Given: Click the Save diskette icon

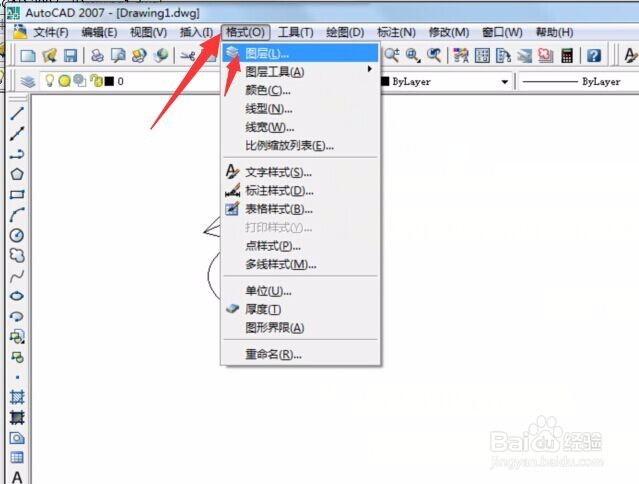Looking at the screenshot, I should coord(71,55).
